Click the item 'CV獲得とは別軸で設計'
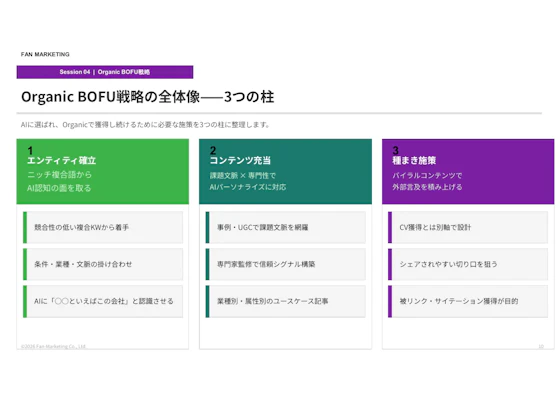The height and width of the screenshot is (396, 560). 468,227
